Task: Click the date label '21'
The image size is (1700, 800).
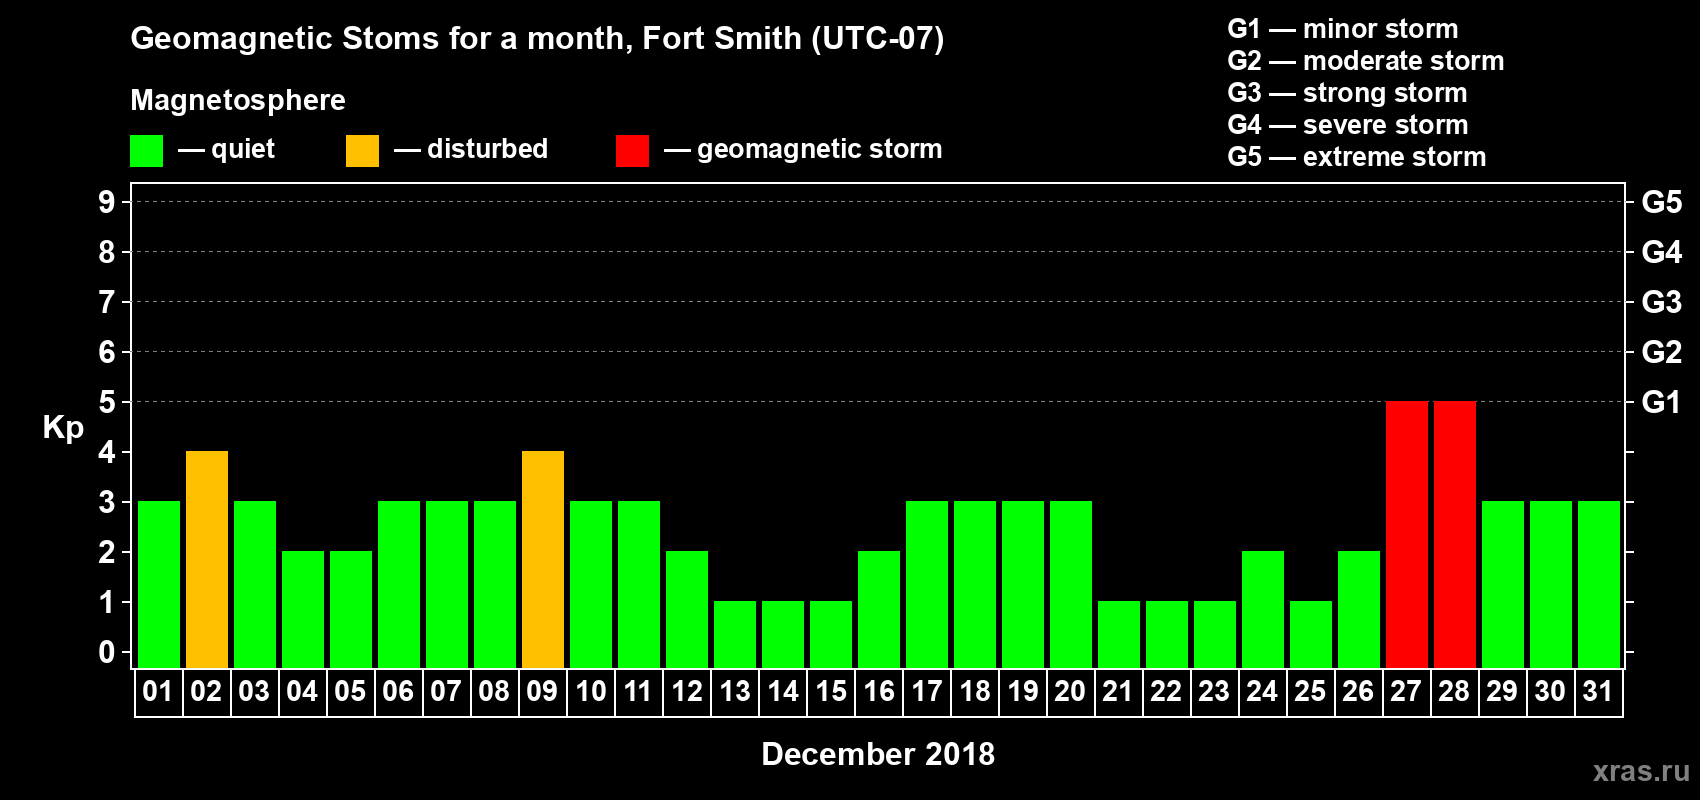Action: [1118, 691]
